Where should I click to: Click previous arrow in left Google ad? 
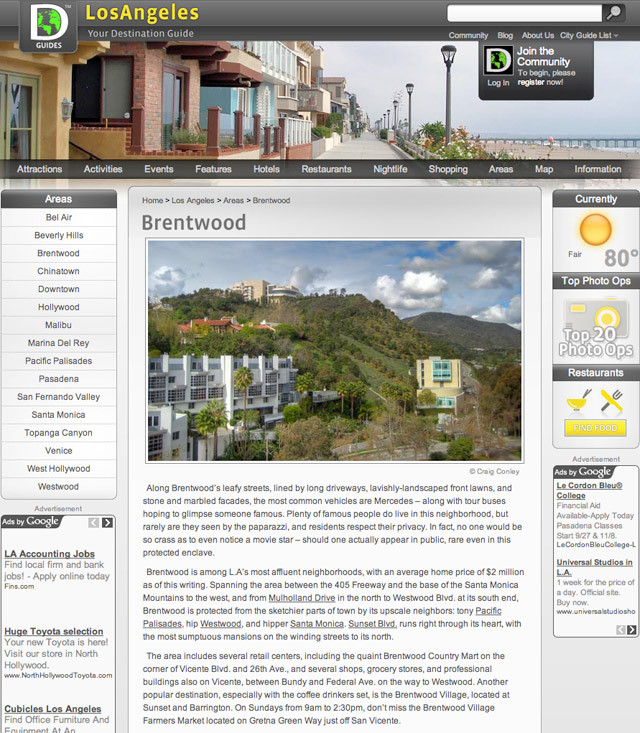(94, 522)
